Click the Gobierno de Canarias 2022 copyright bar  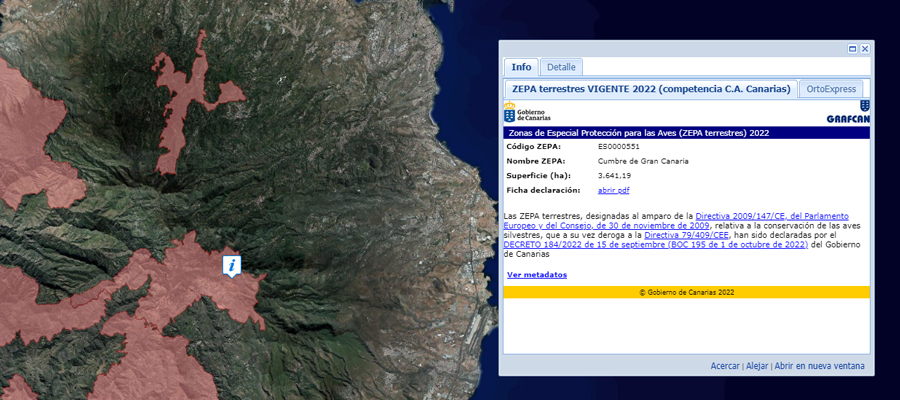coord(686,292)
